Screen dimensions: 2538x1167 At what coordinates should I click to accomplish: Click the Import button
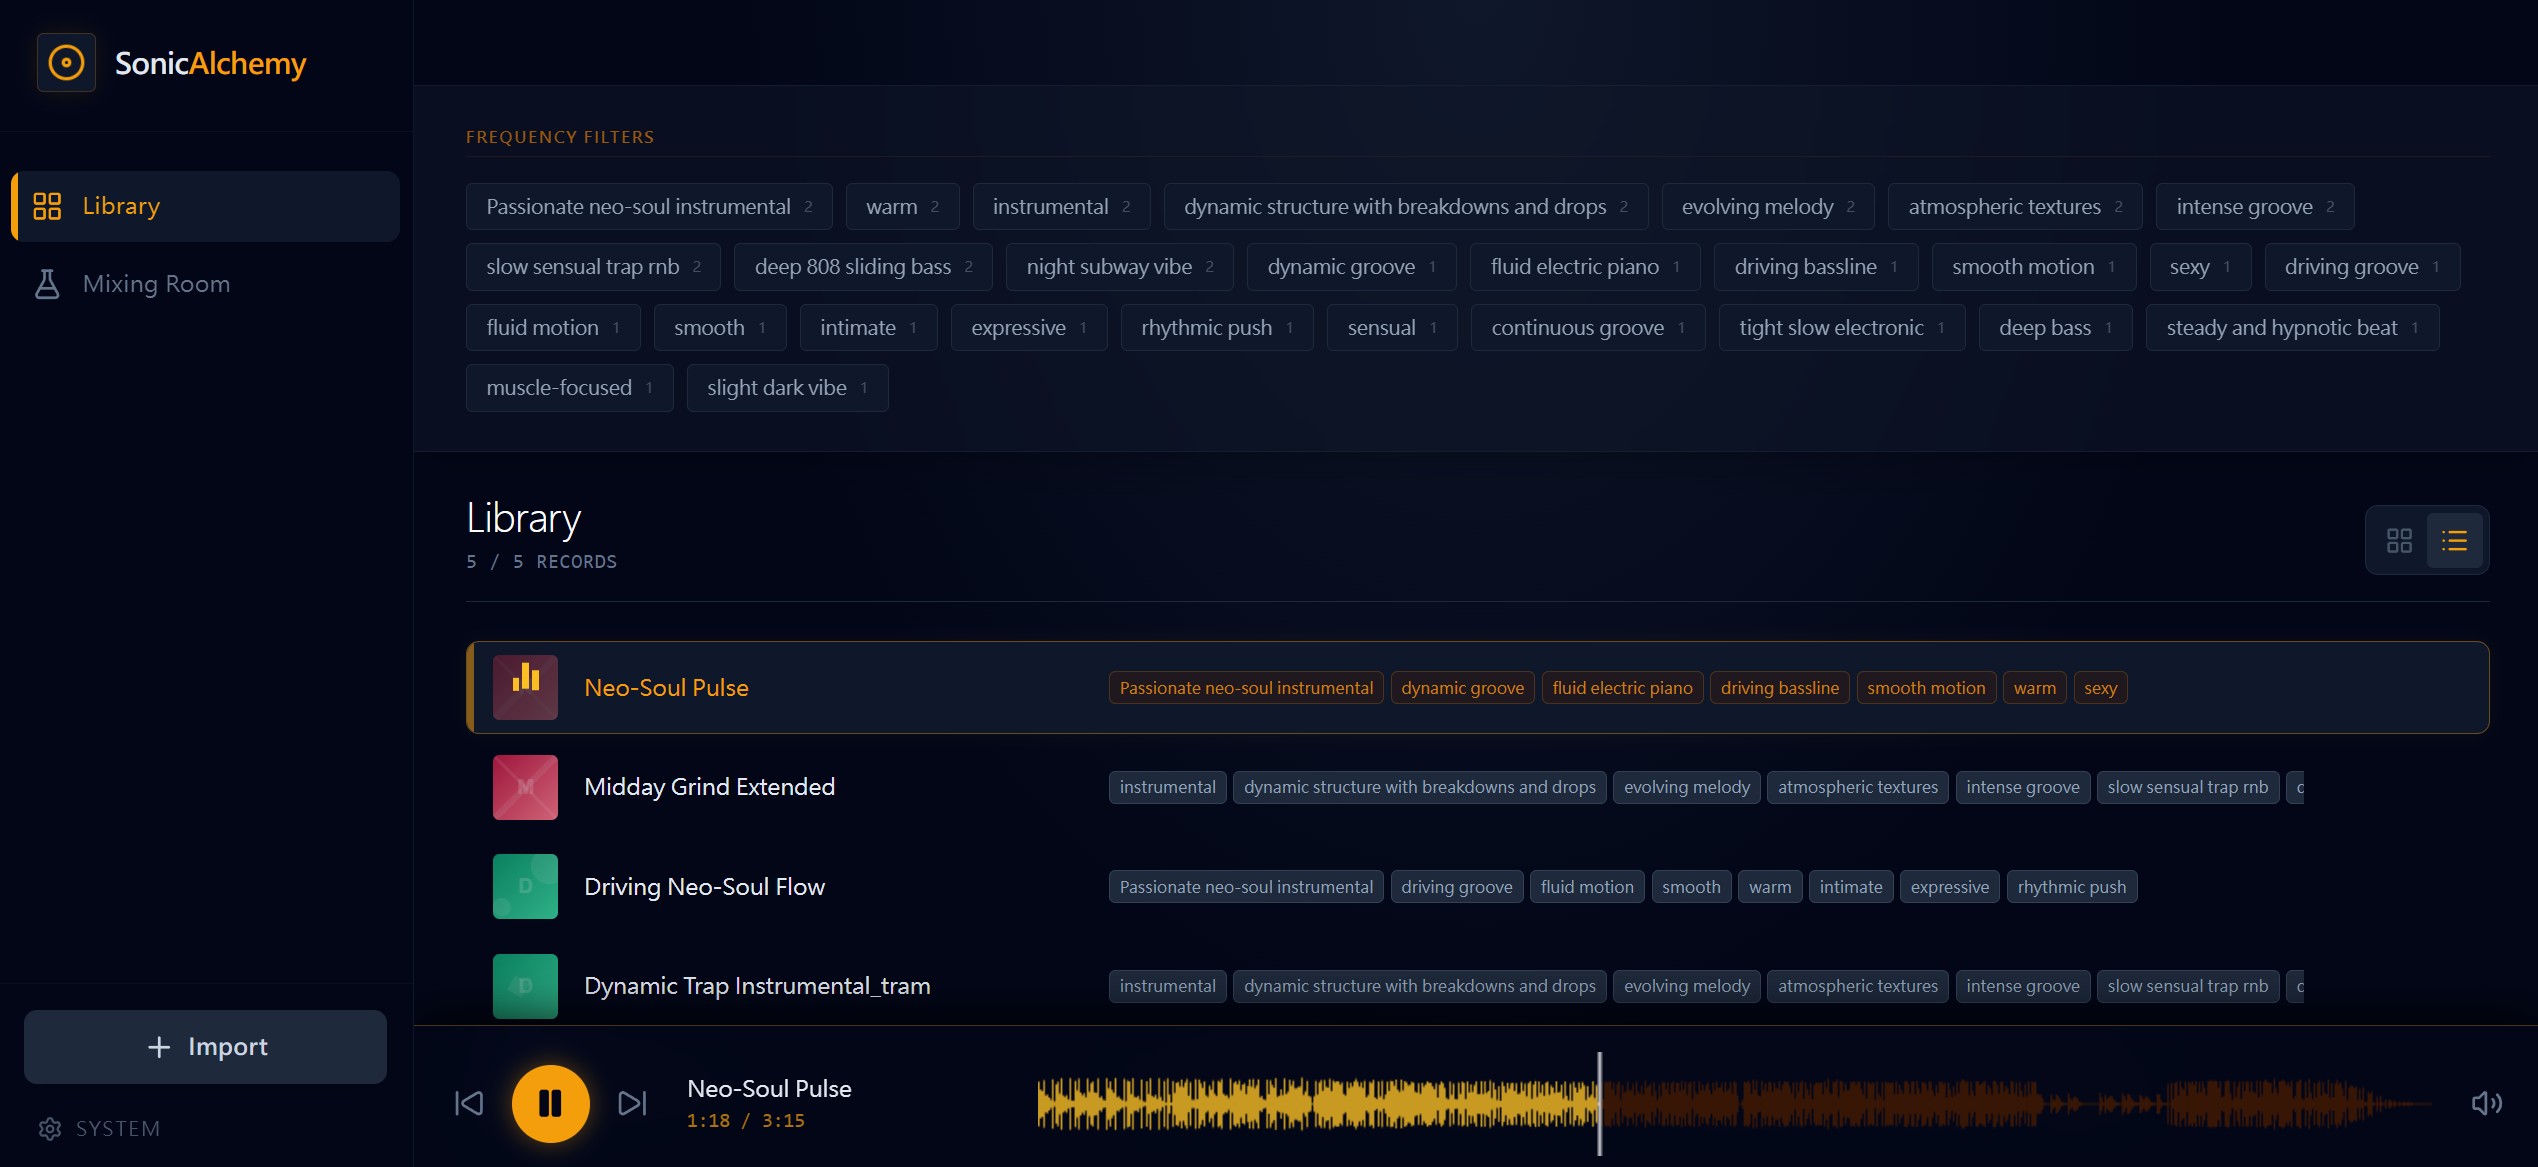tap(205, 1047)
